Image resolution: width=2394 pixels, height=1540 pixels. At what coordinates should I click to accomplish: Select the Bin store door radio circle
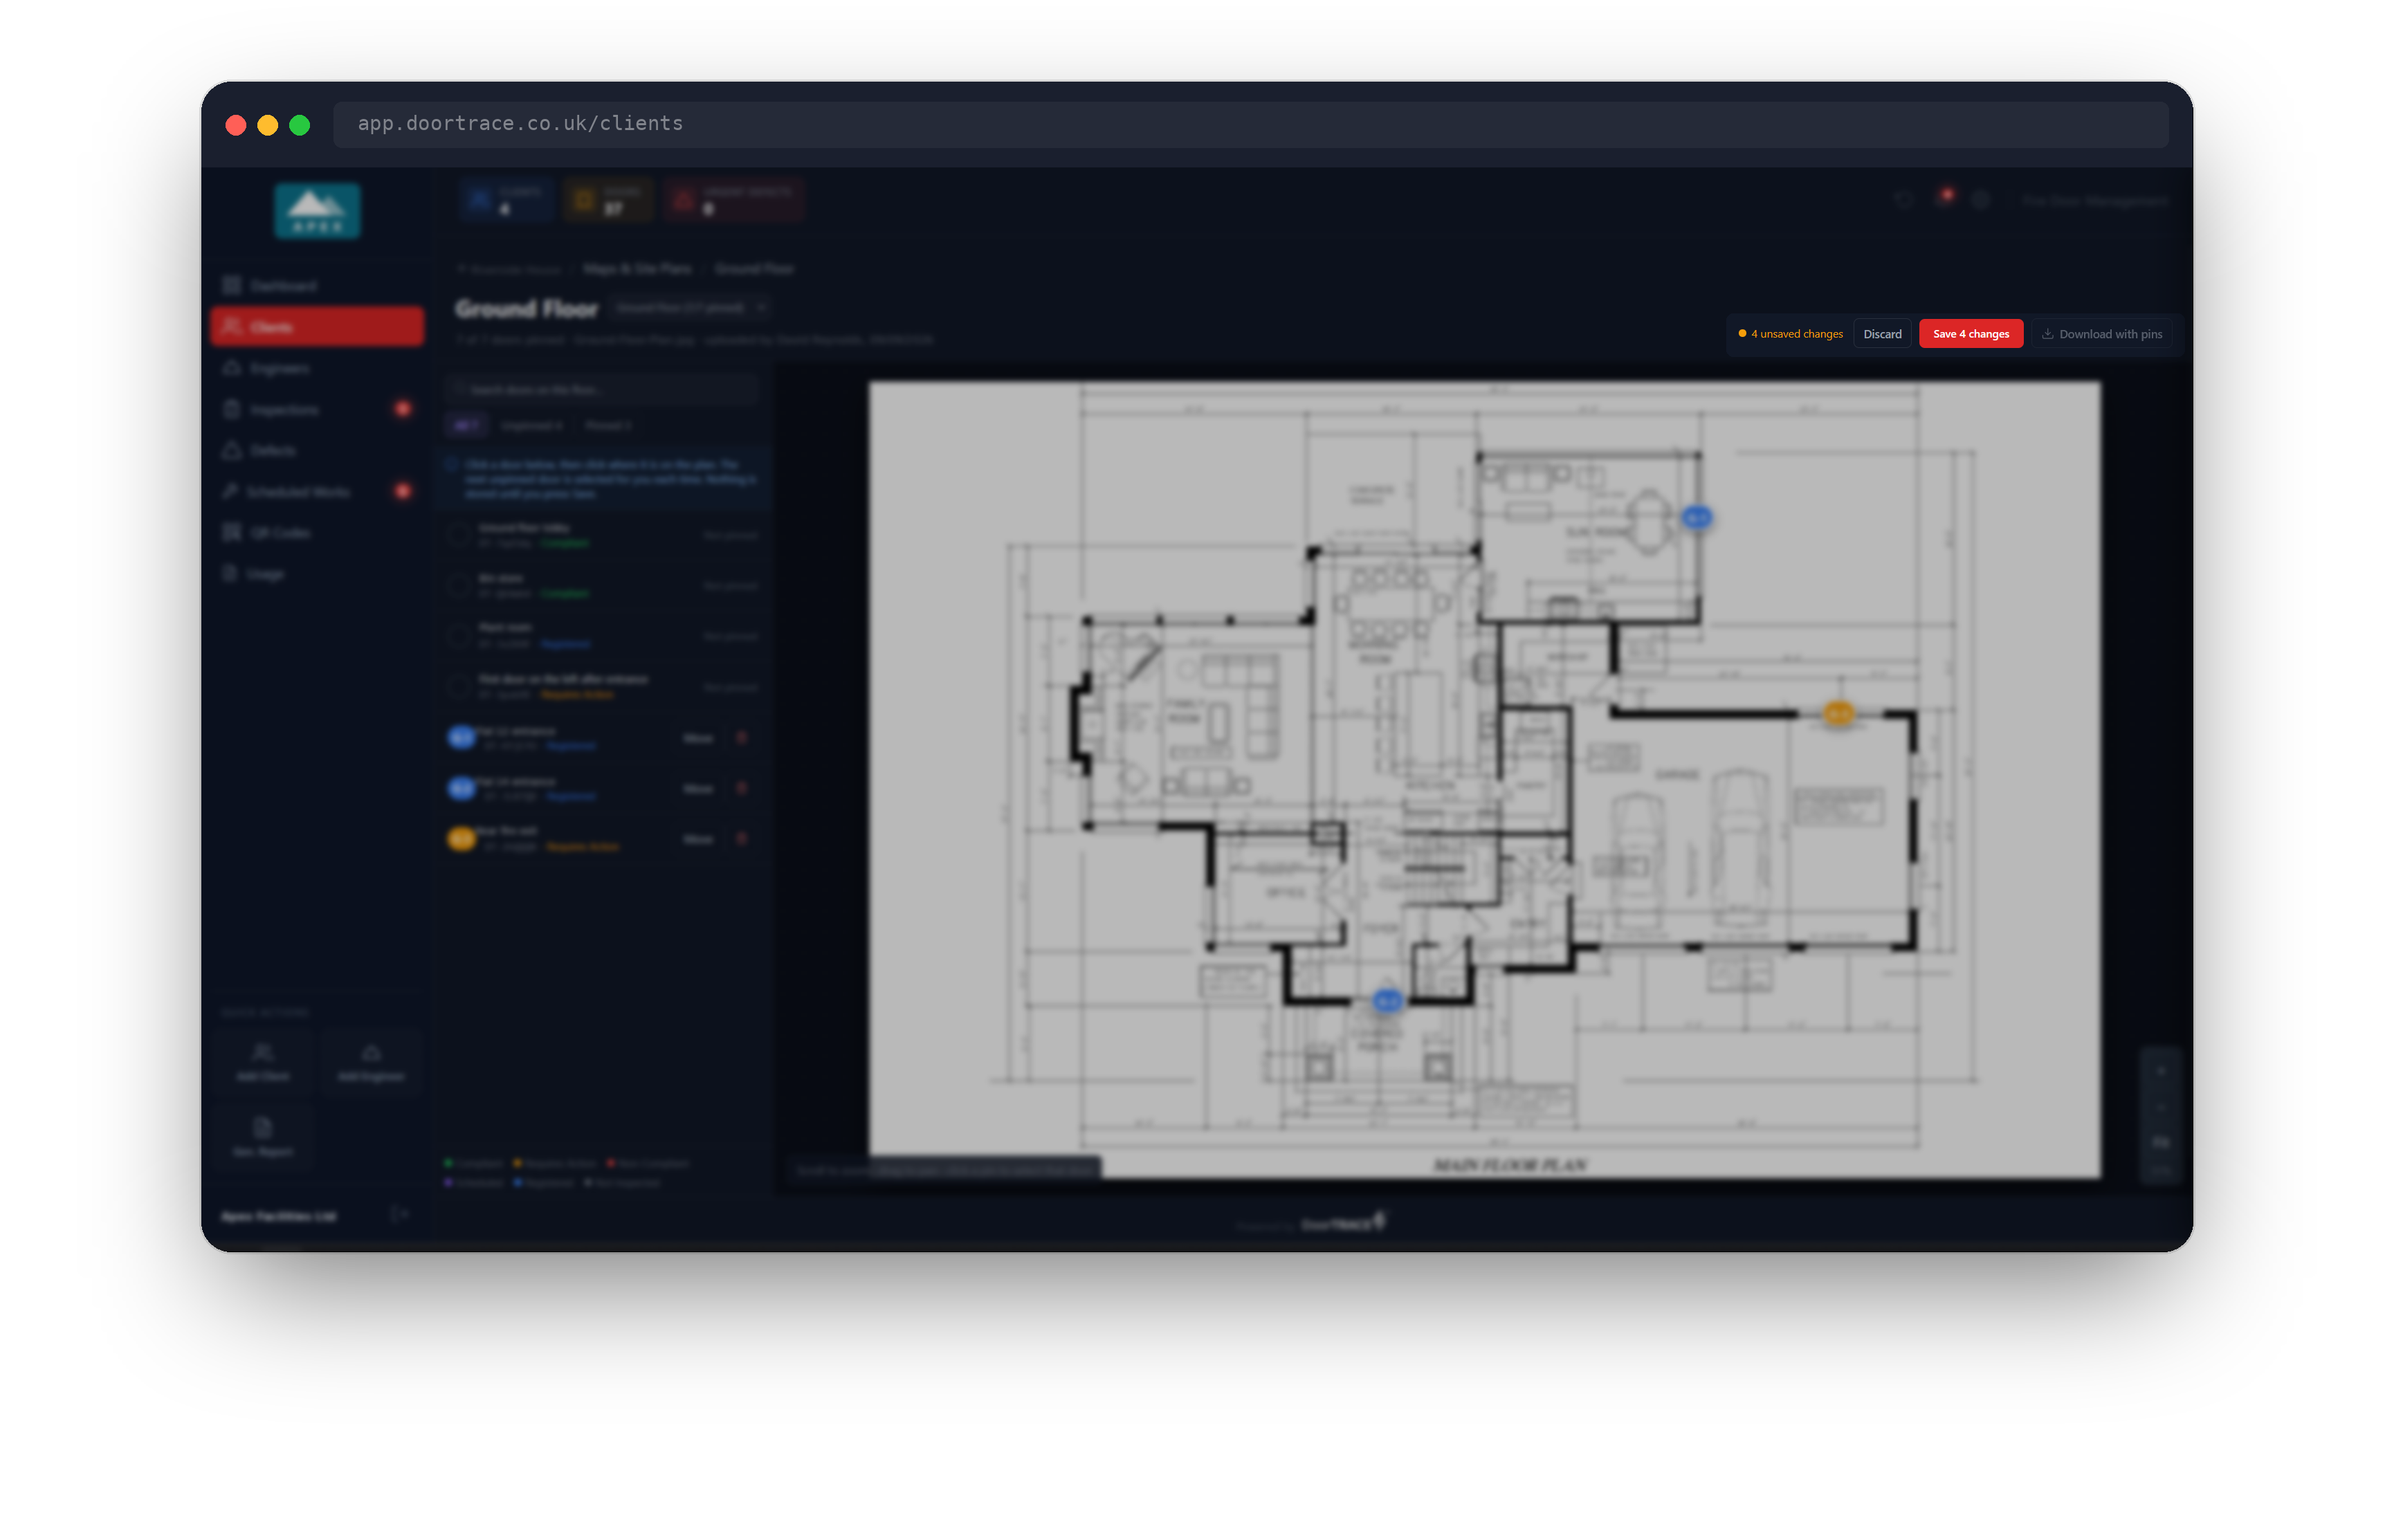(459, 586)
